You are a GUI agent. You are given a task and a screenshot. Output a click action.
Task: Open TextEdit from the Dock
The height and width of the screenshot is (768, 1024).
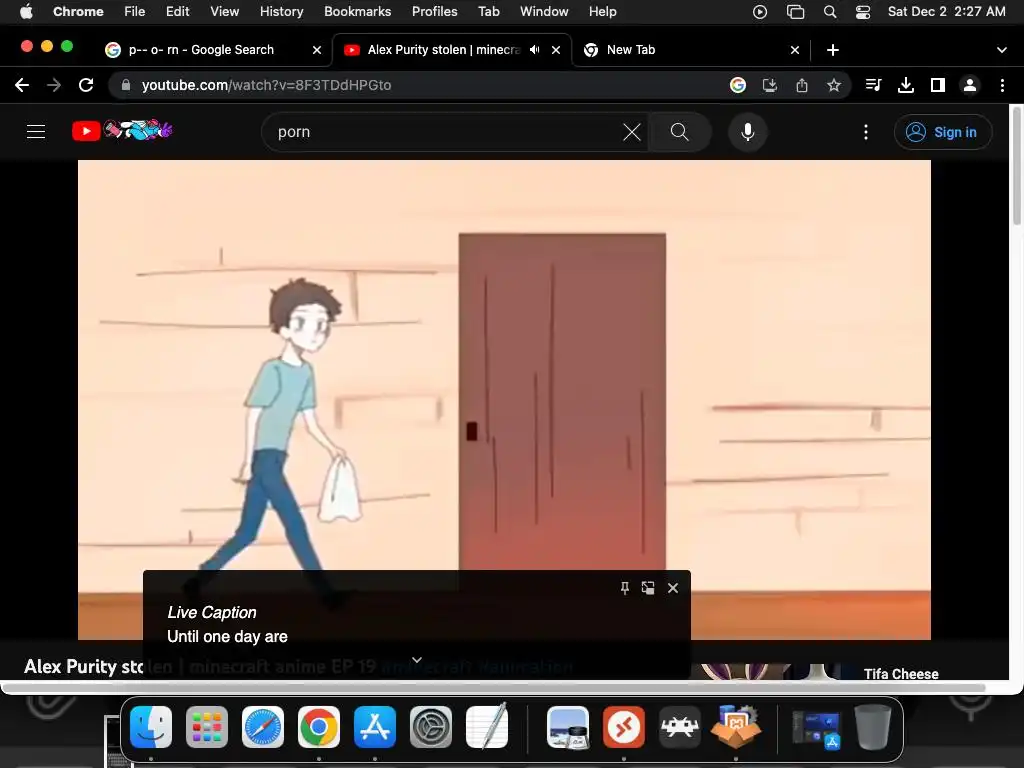pyautogui.click(x=487, y=726)
